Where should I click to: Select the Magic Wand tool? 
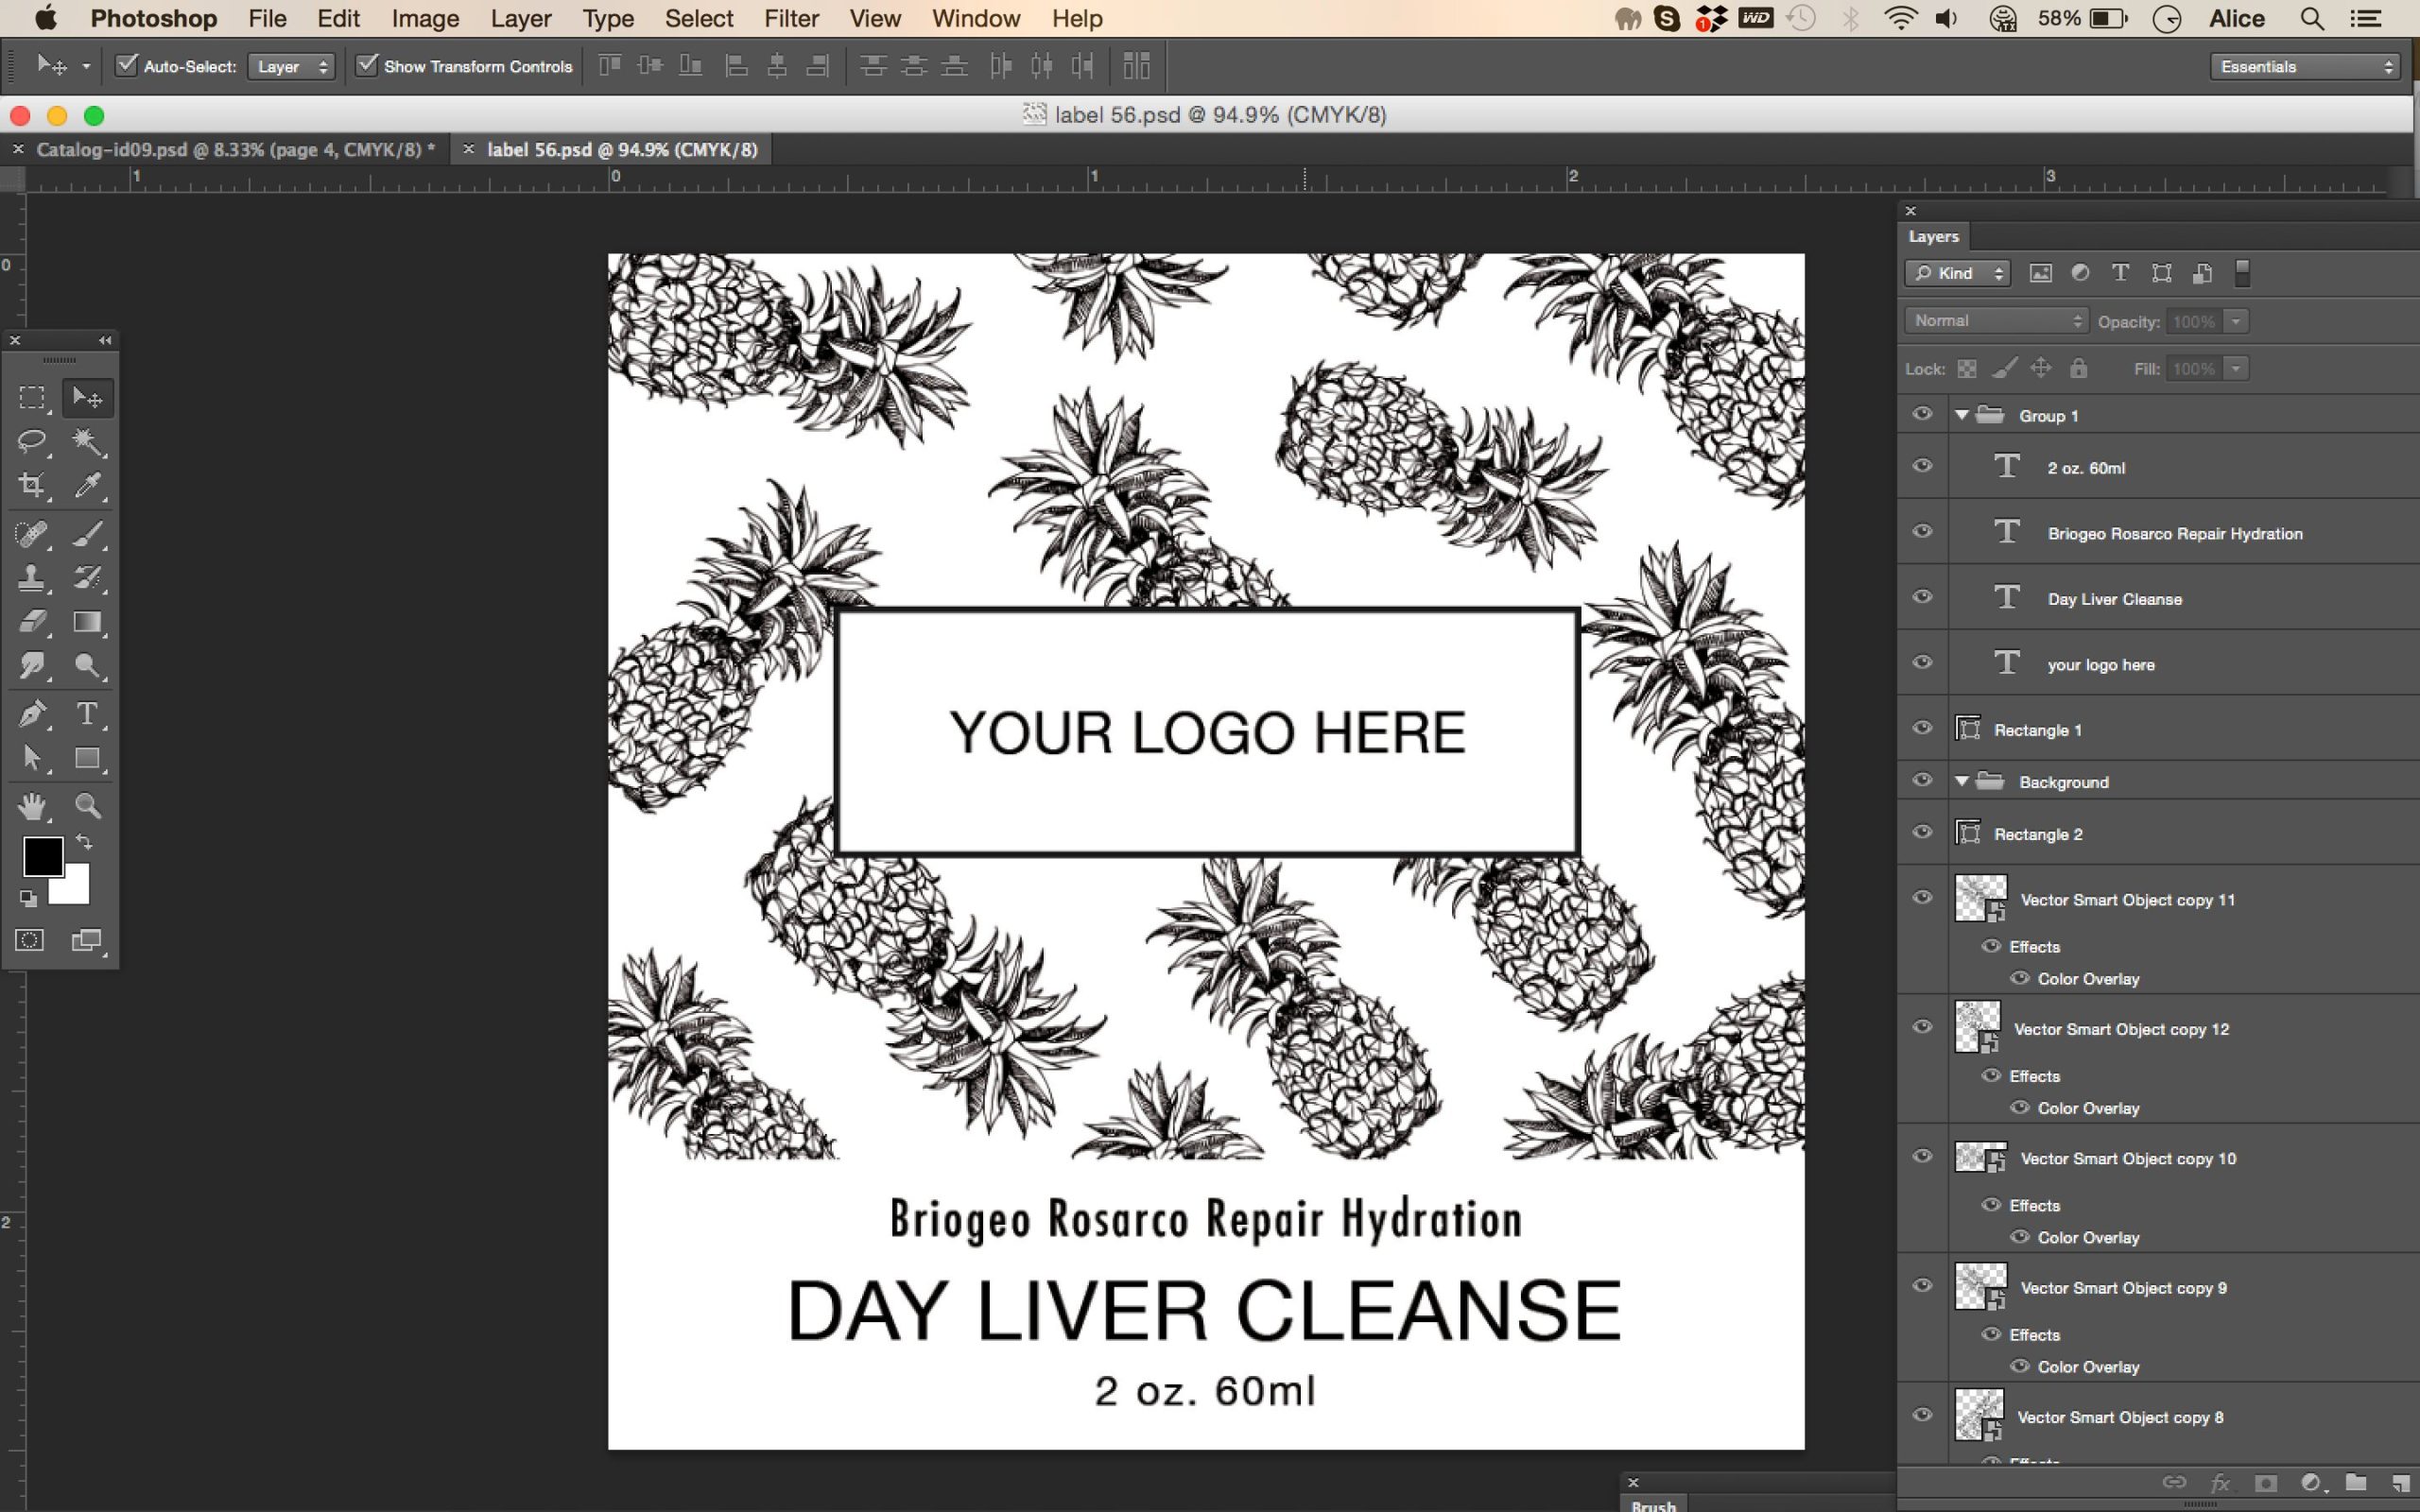[x=88, y=442]
